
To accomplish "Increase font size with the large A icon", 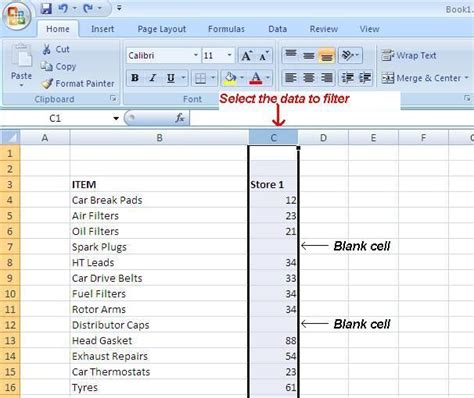I will click(247, 56).
